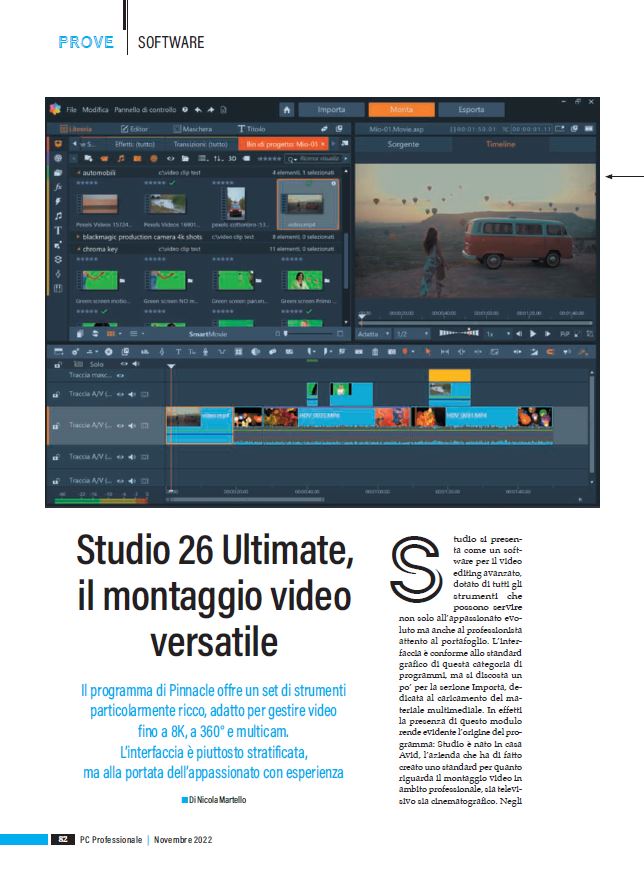Click the 3D filter in library toolbar
Viewport: 644px width, 873px height.
232,159
